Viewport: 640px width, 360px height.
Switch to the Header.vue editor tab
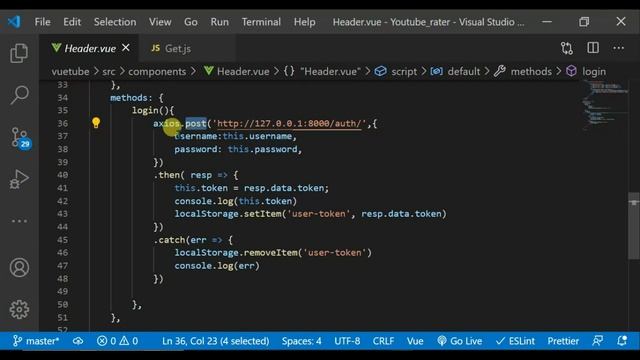pos(90,48)
